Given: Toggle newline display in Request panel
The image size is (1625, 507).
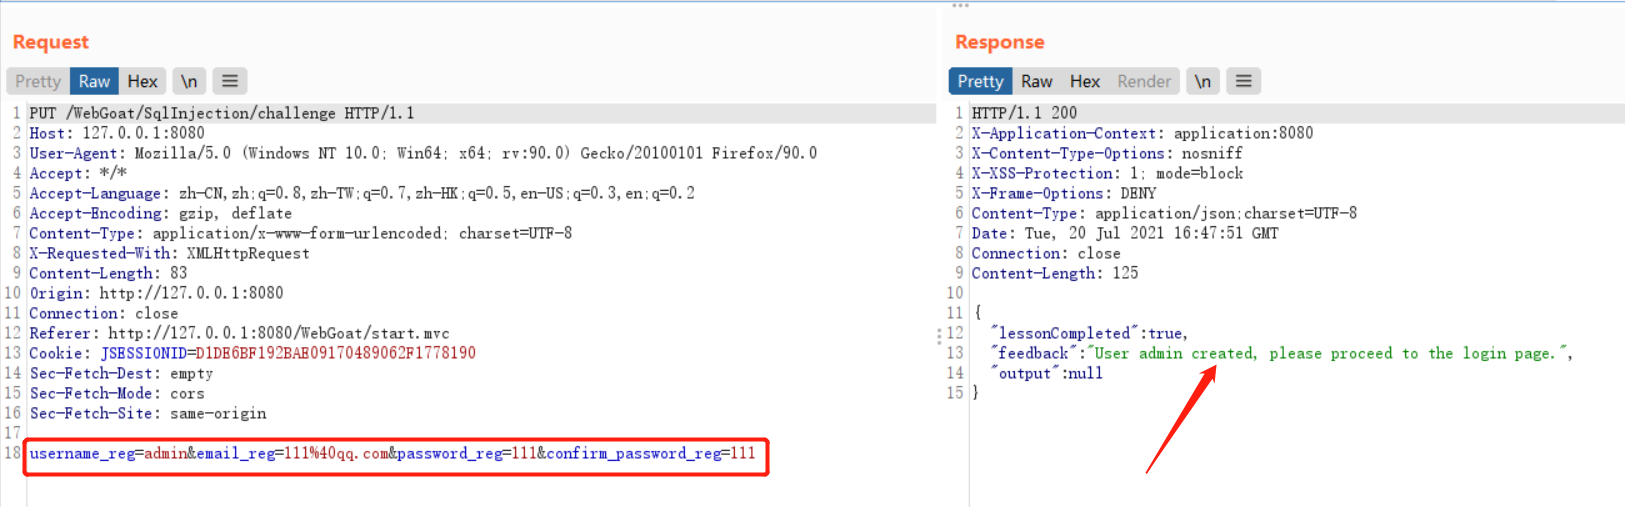Looking at the screenshot, I should [x=189, y=81].
